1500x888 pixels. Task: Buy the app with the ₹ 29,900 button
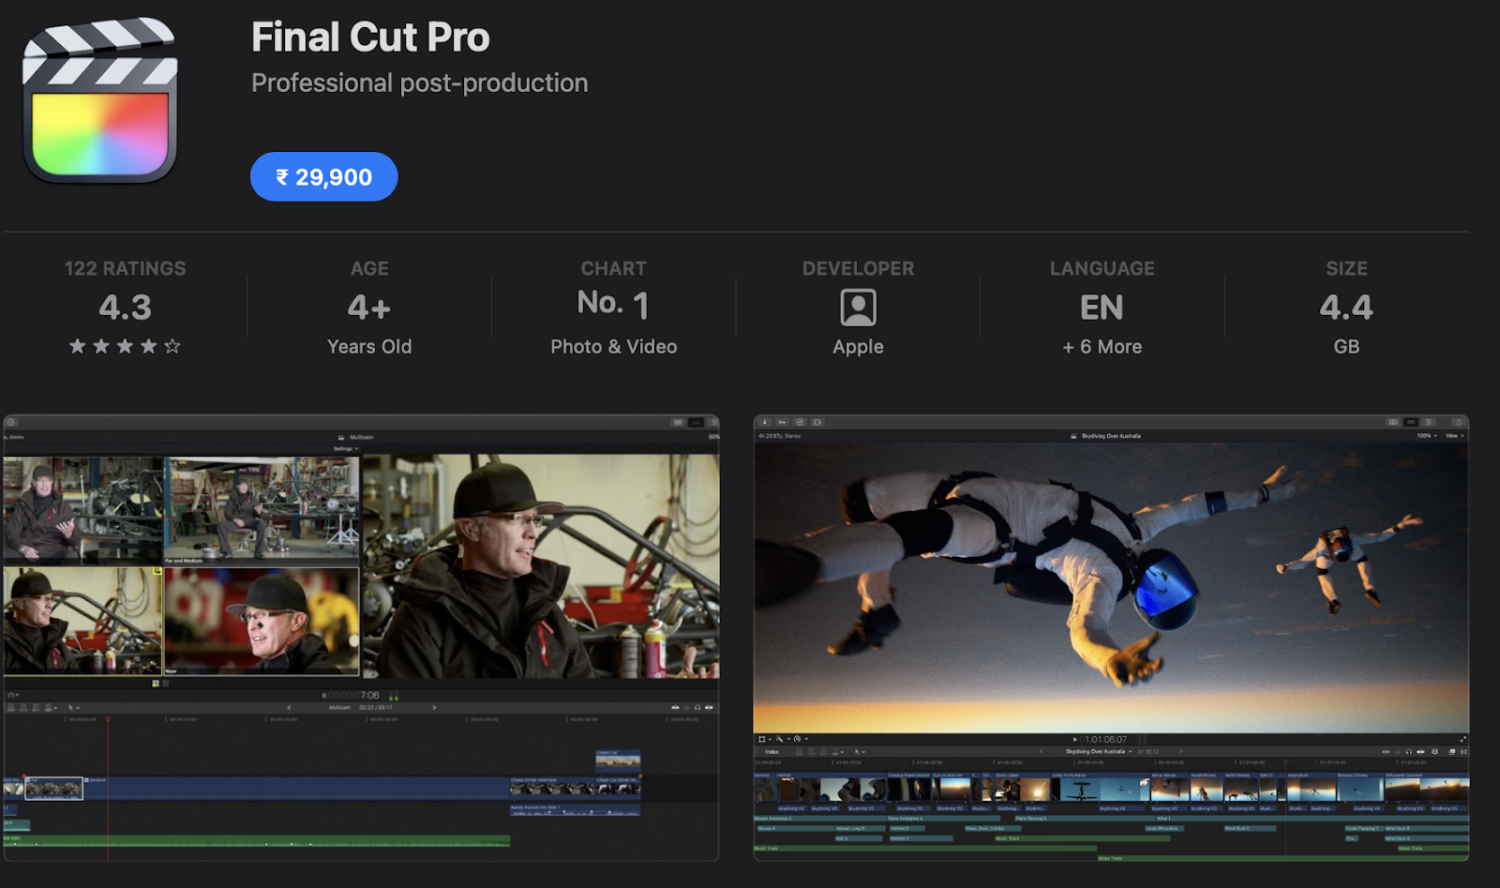coord(324,177)
